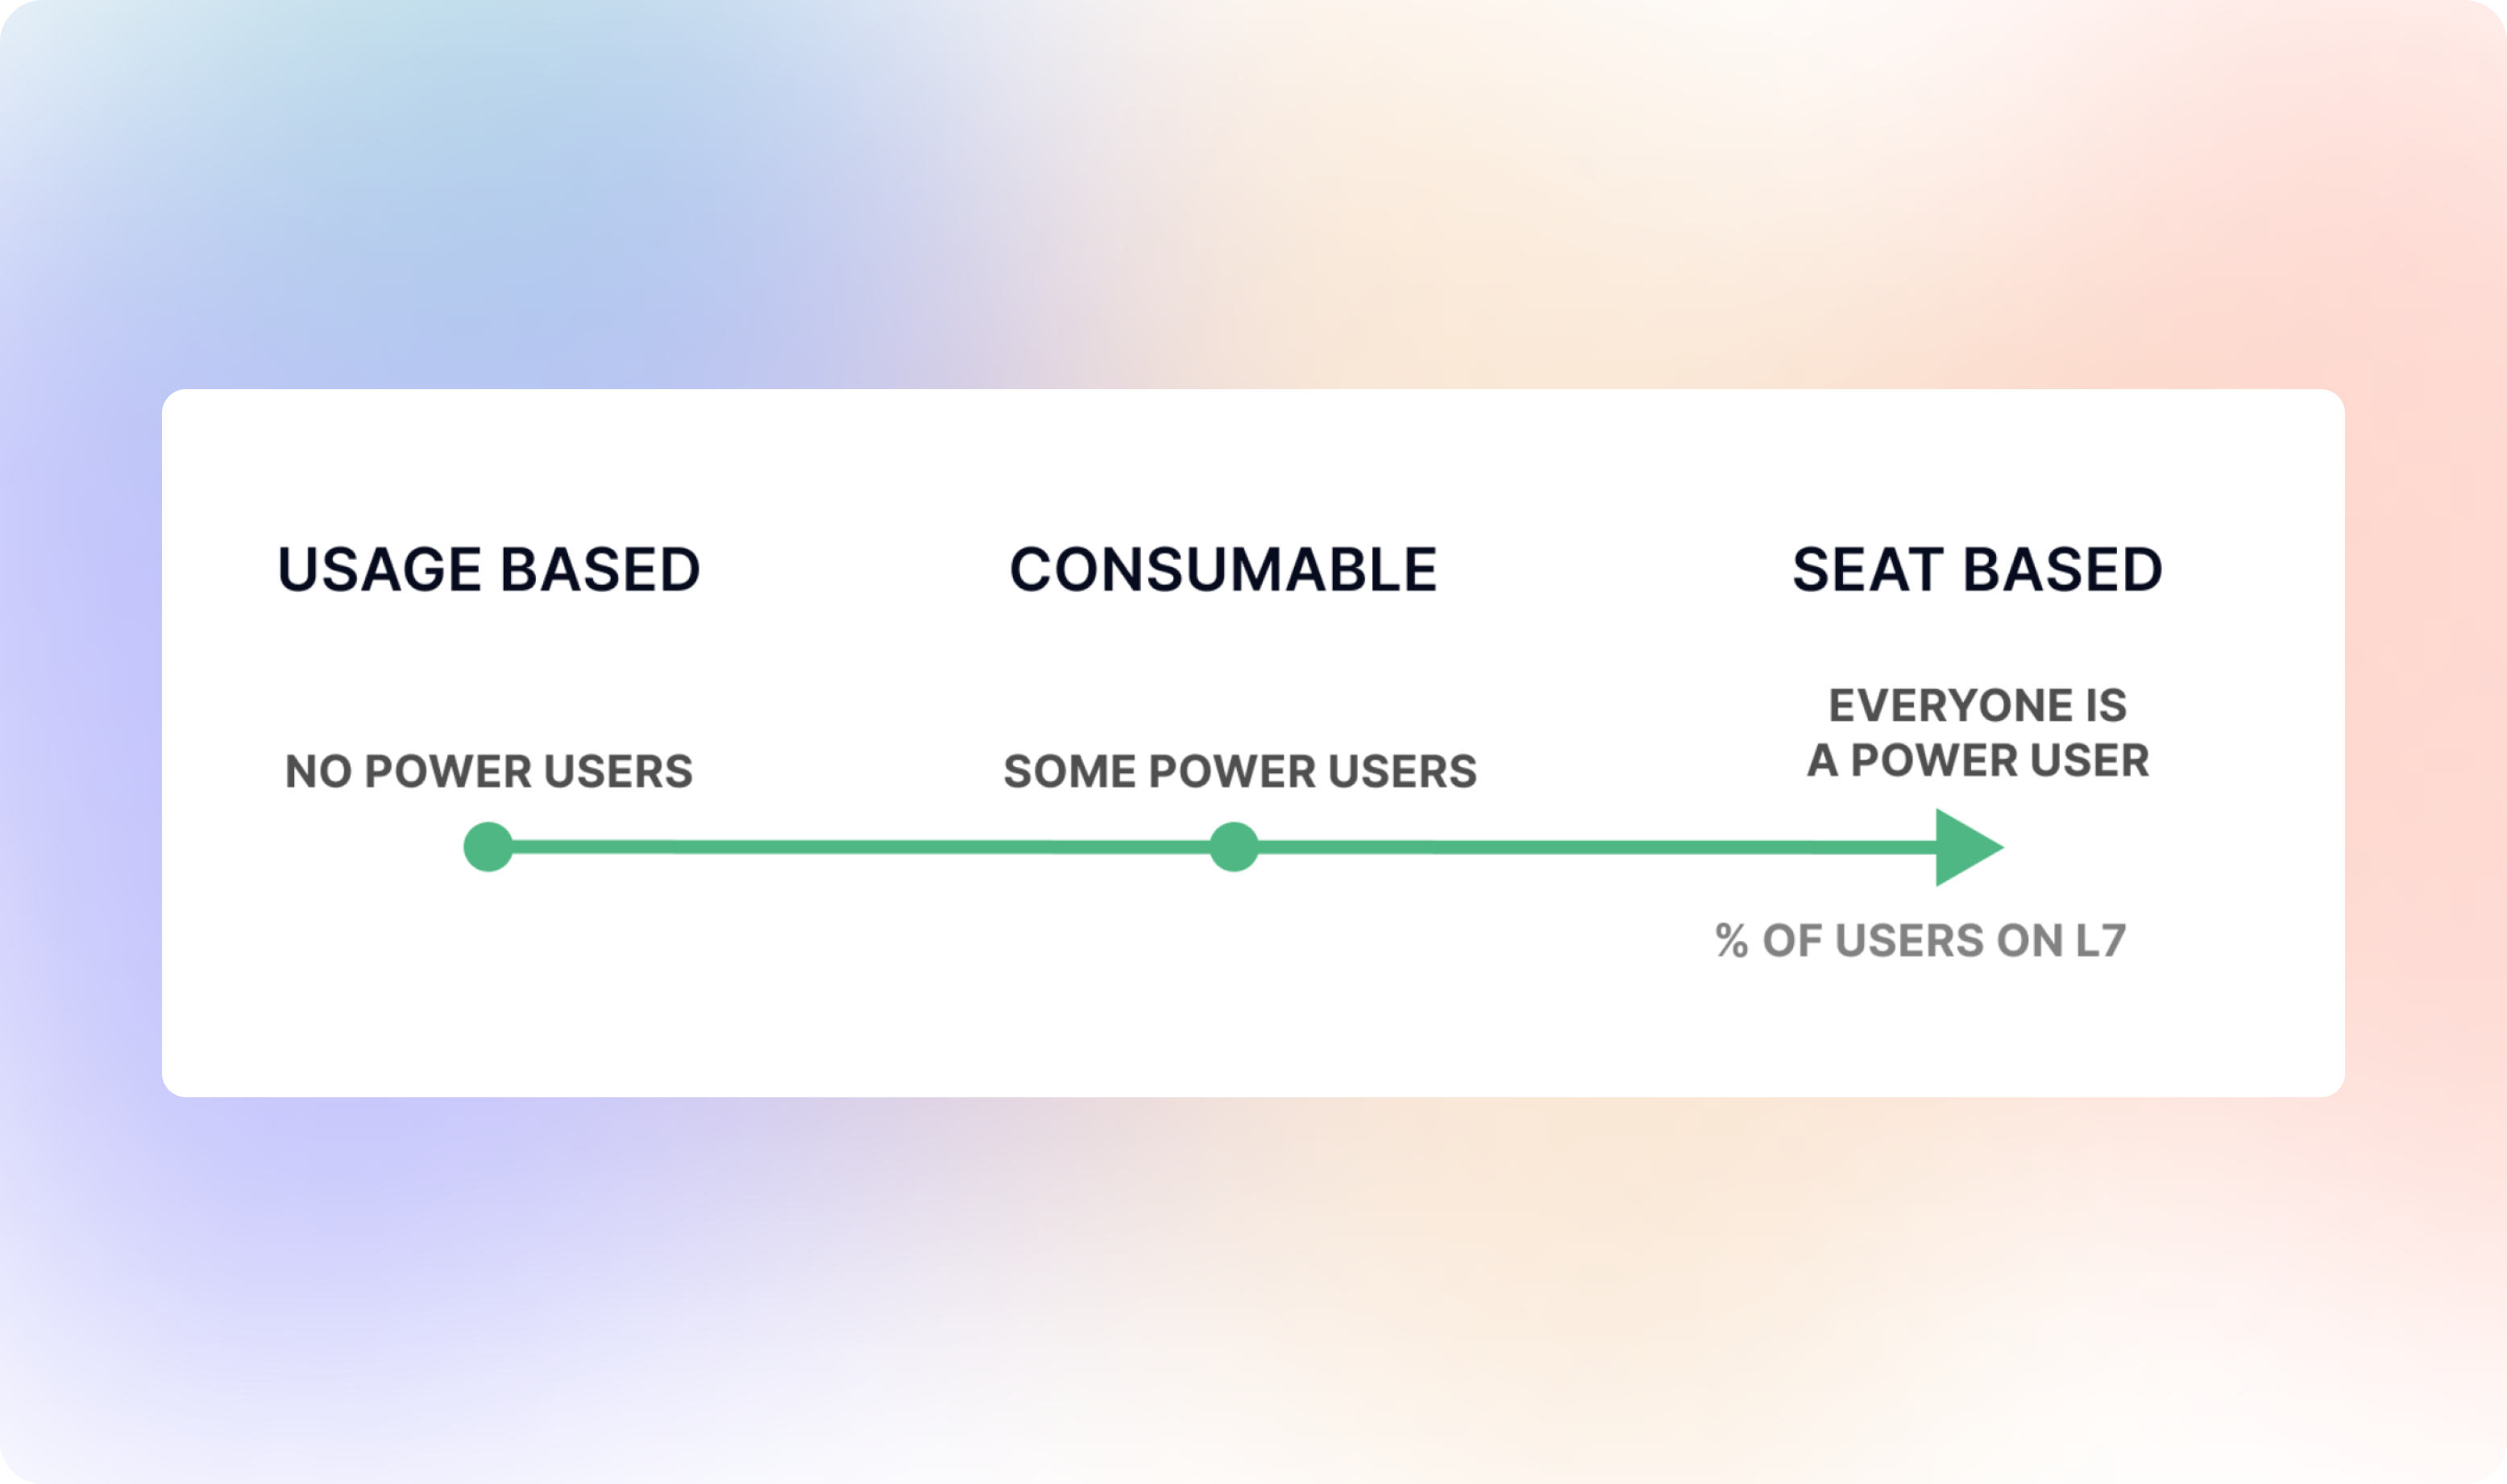2507x1484 pixels.
Task: Select the NO POWER USERS label
Action: click(x=489, y=772)
